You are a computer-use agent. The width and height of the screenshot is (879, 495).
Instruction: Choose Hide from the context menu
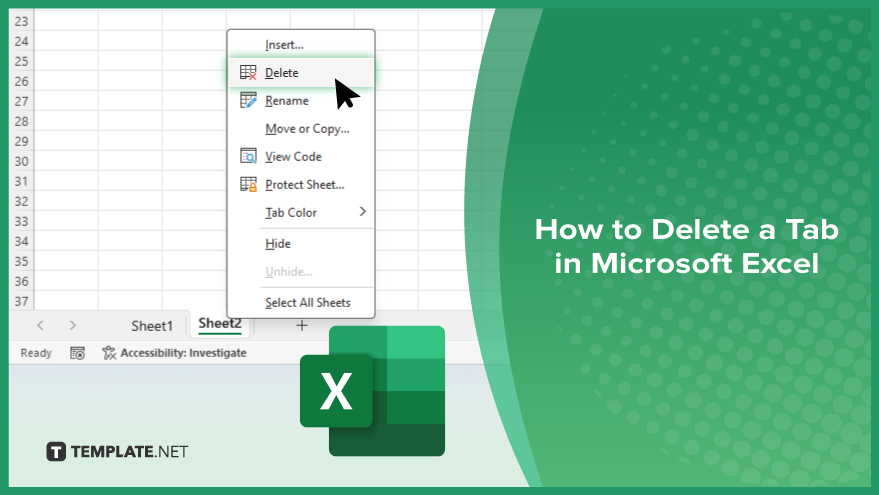[301, 244]
